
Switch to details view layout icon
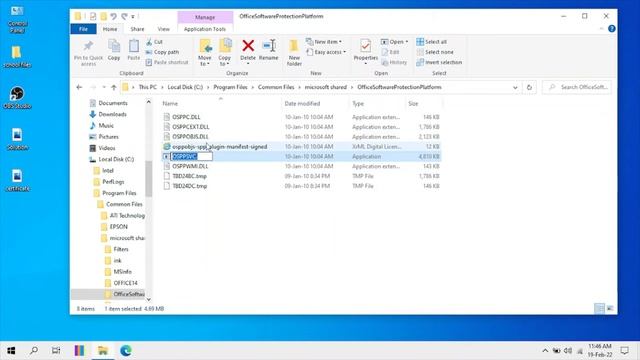(599, 309)
